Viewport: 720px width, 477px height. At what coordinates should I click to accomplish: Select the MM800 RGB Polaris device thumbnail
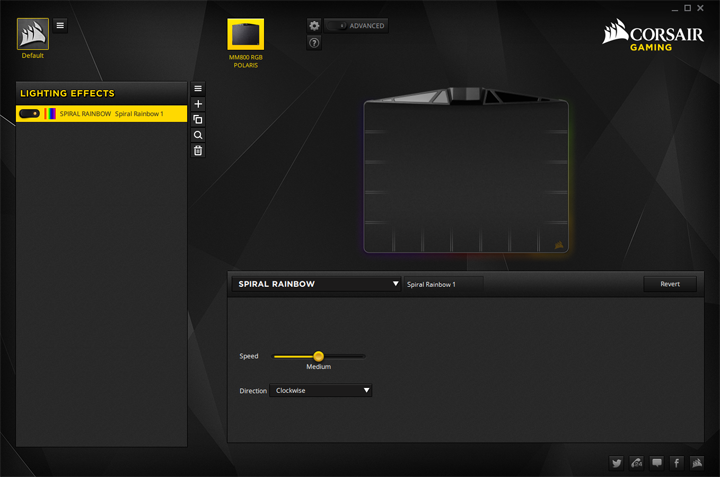point(246,35)
